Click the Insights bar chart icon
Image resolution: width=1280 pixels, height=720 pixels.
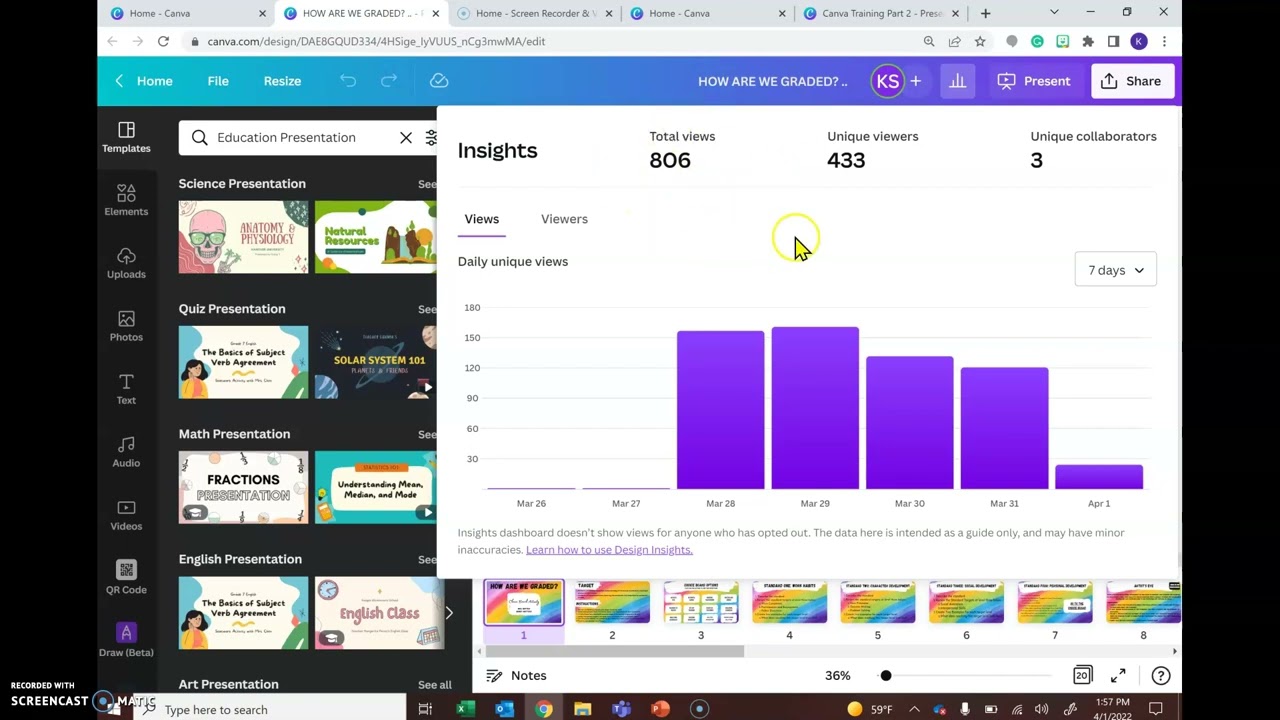[x=957, y=81]
